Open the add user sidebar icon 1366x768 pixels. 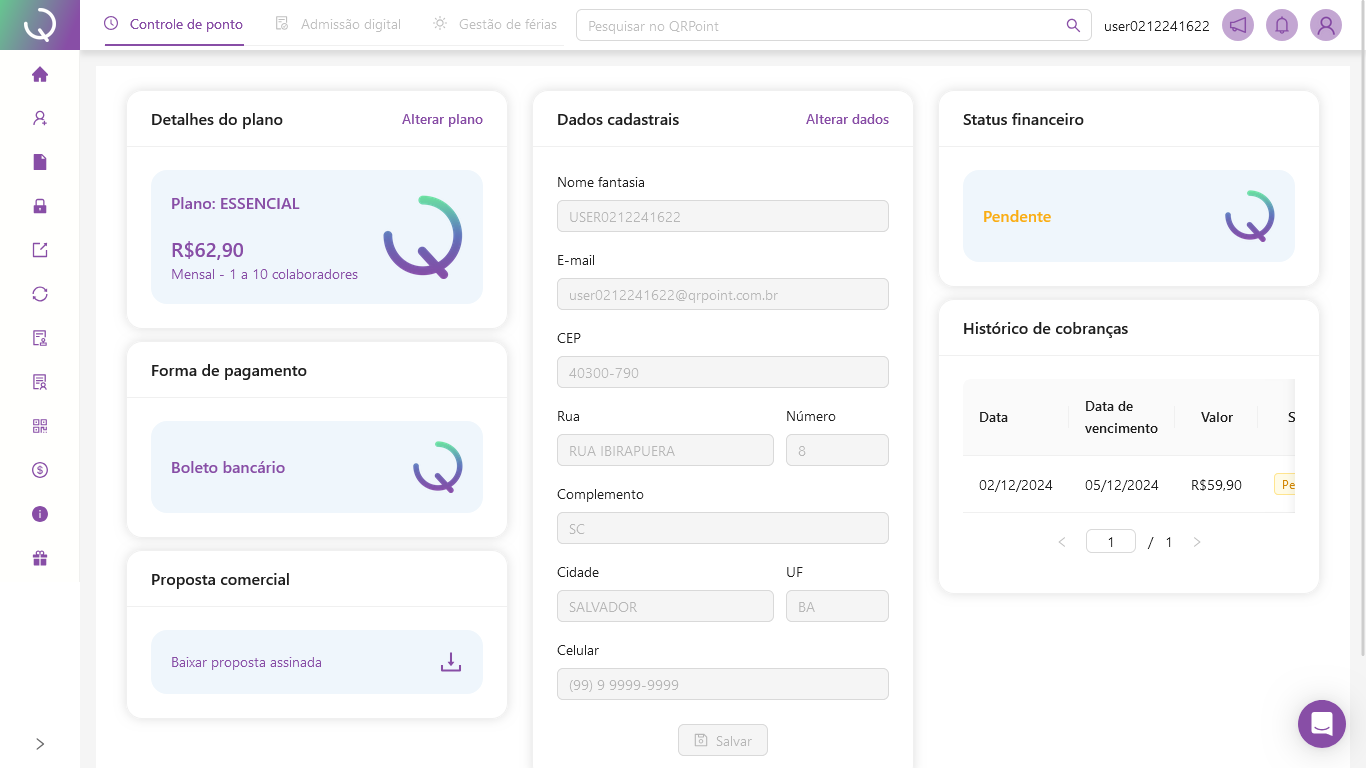40,118
